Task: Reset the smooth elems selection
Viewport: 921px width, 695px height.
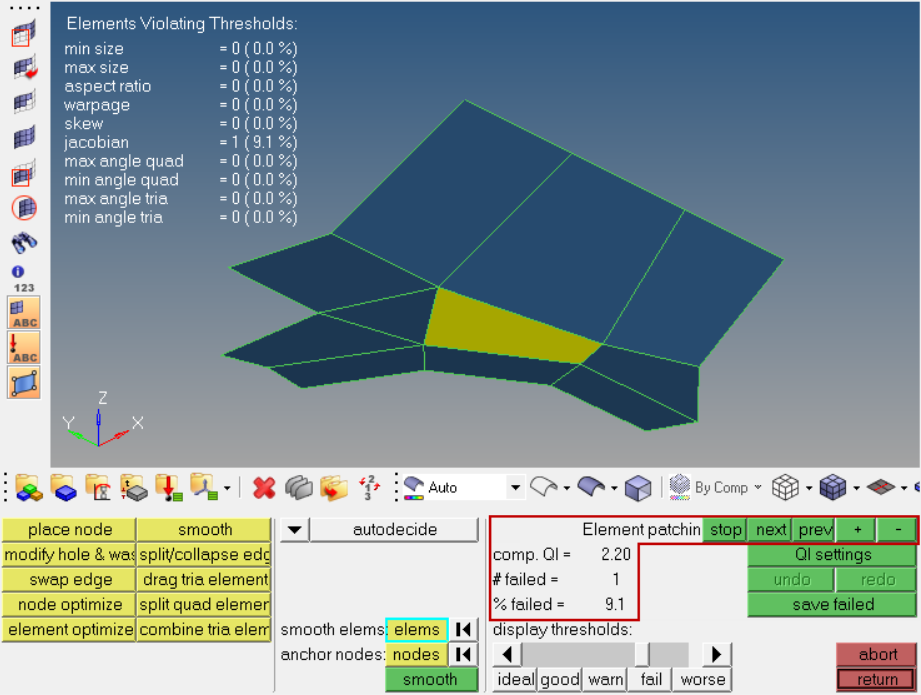Action: point(463,630)
